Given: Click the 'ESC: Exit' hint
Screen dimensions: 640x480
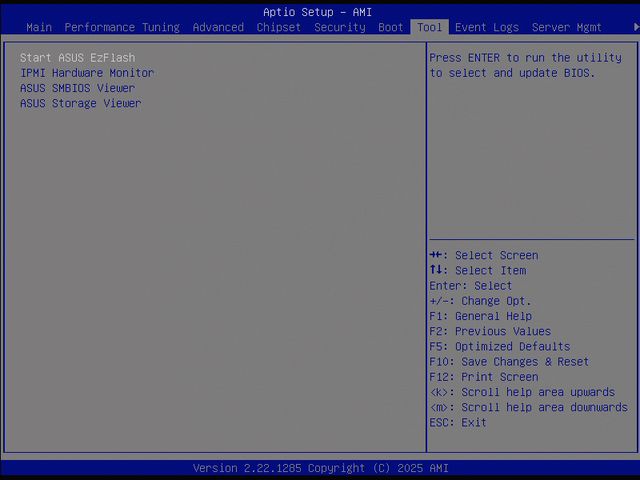Looking at the screenshot, I should click(458, 422).
